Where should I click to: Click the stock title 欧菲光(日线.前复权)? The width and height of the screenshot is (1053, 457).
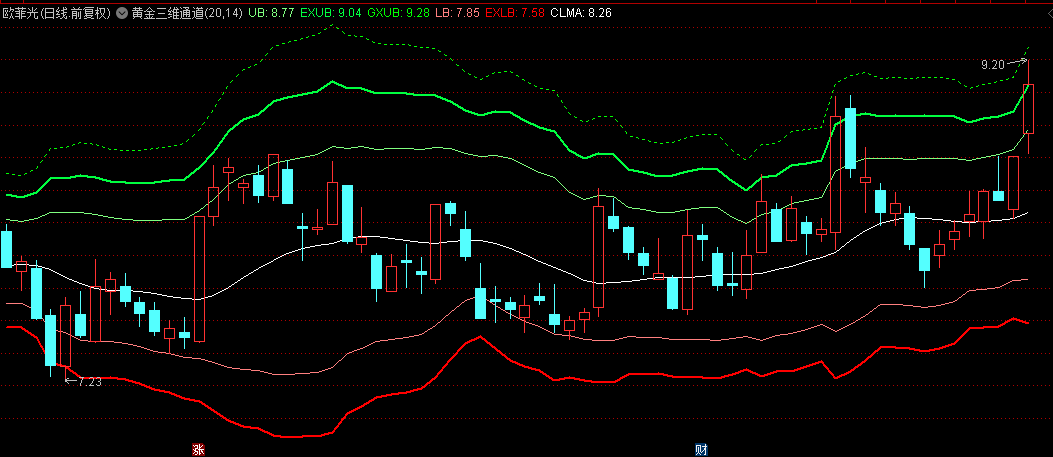[x=56, y=12]
